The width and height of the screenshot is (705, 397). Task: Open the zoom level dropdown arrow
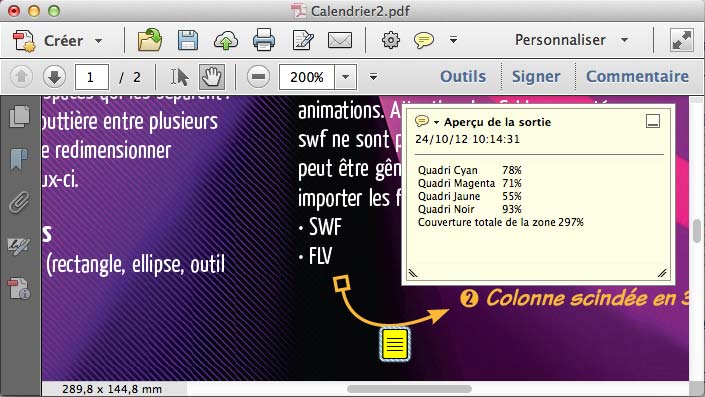tap(345, 77)
